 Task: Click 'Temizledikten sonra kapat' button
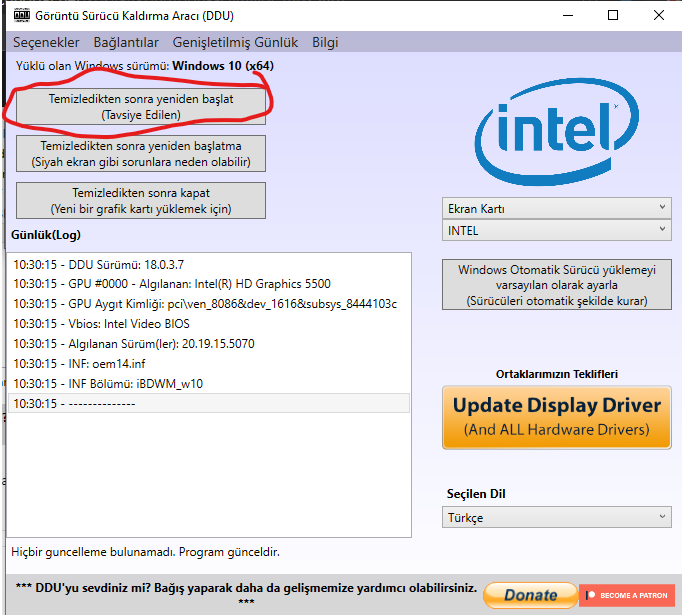tap(141, 201)
